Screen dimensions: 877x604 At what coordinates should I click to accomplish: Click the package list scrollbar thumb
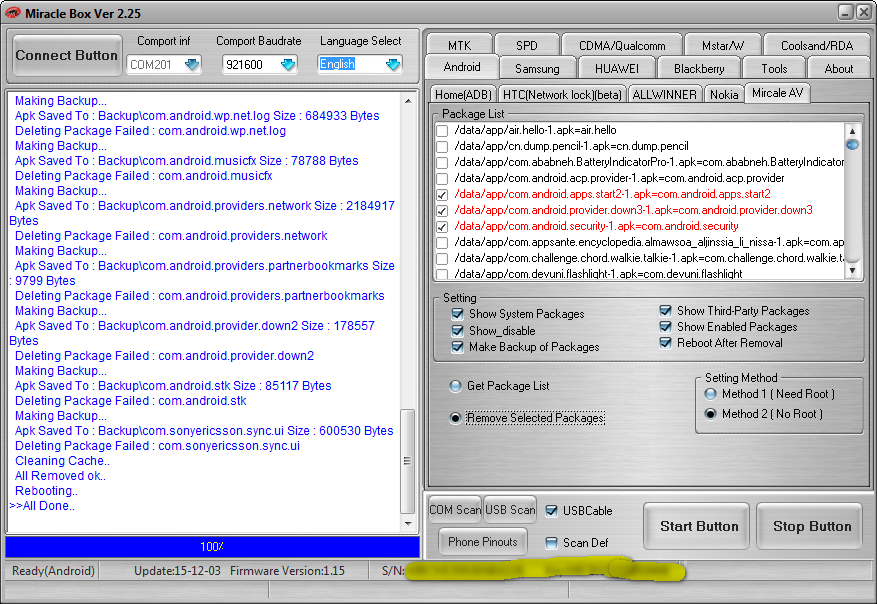[852, 145]
